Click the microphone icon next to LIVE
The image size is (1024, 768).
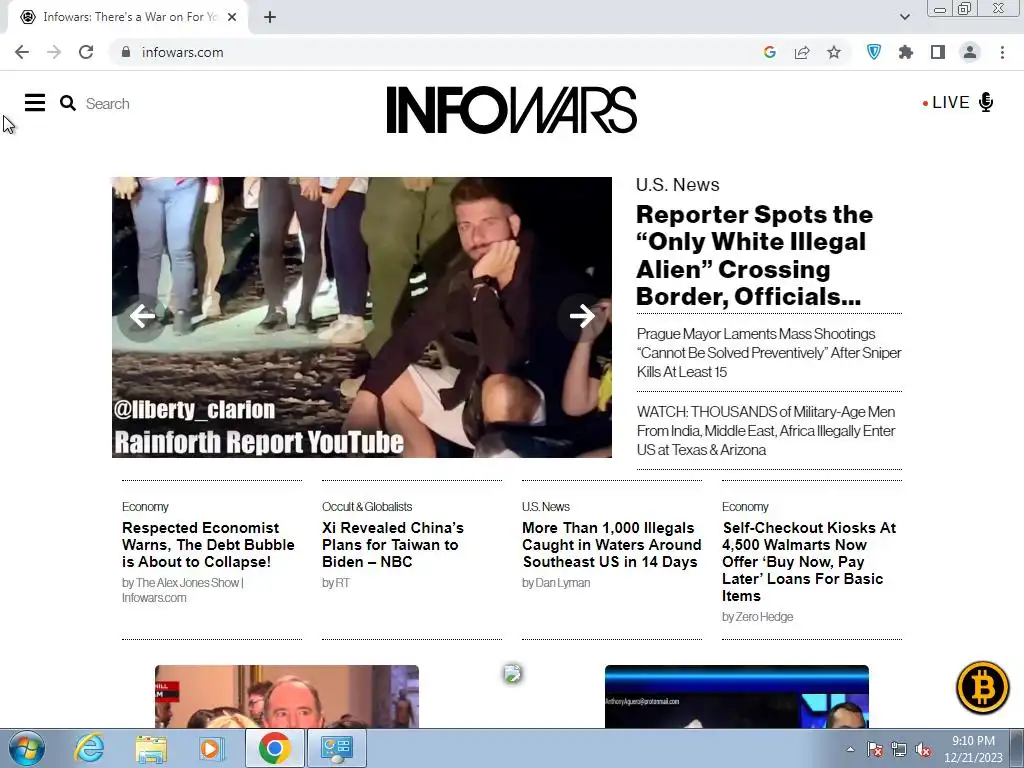[x=986, y=103]
